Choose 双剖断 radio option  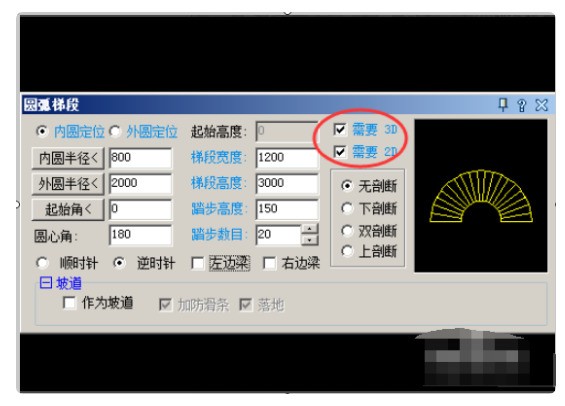[x=347, y=230]
